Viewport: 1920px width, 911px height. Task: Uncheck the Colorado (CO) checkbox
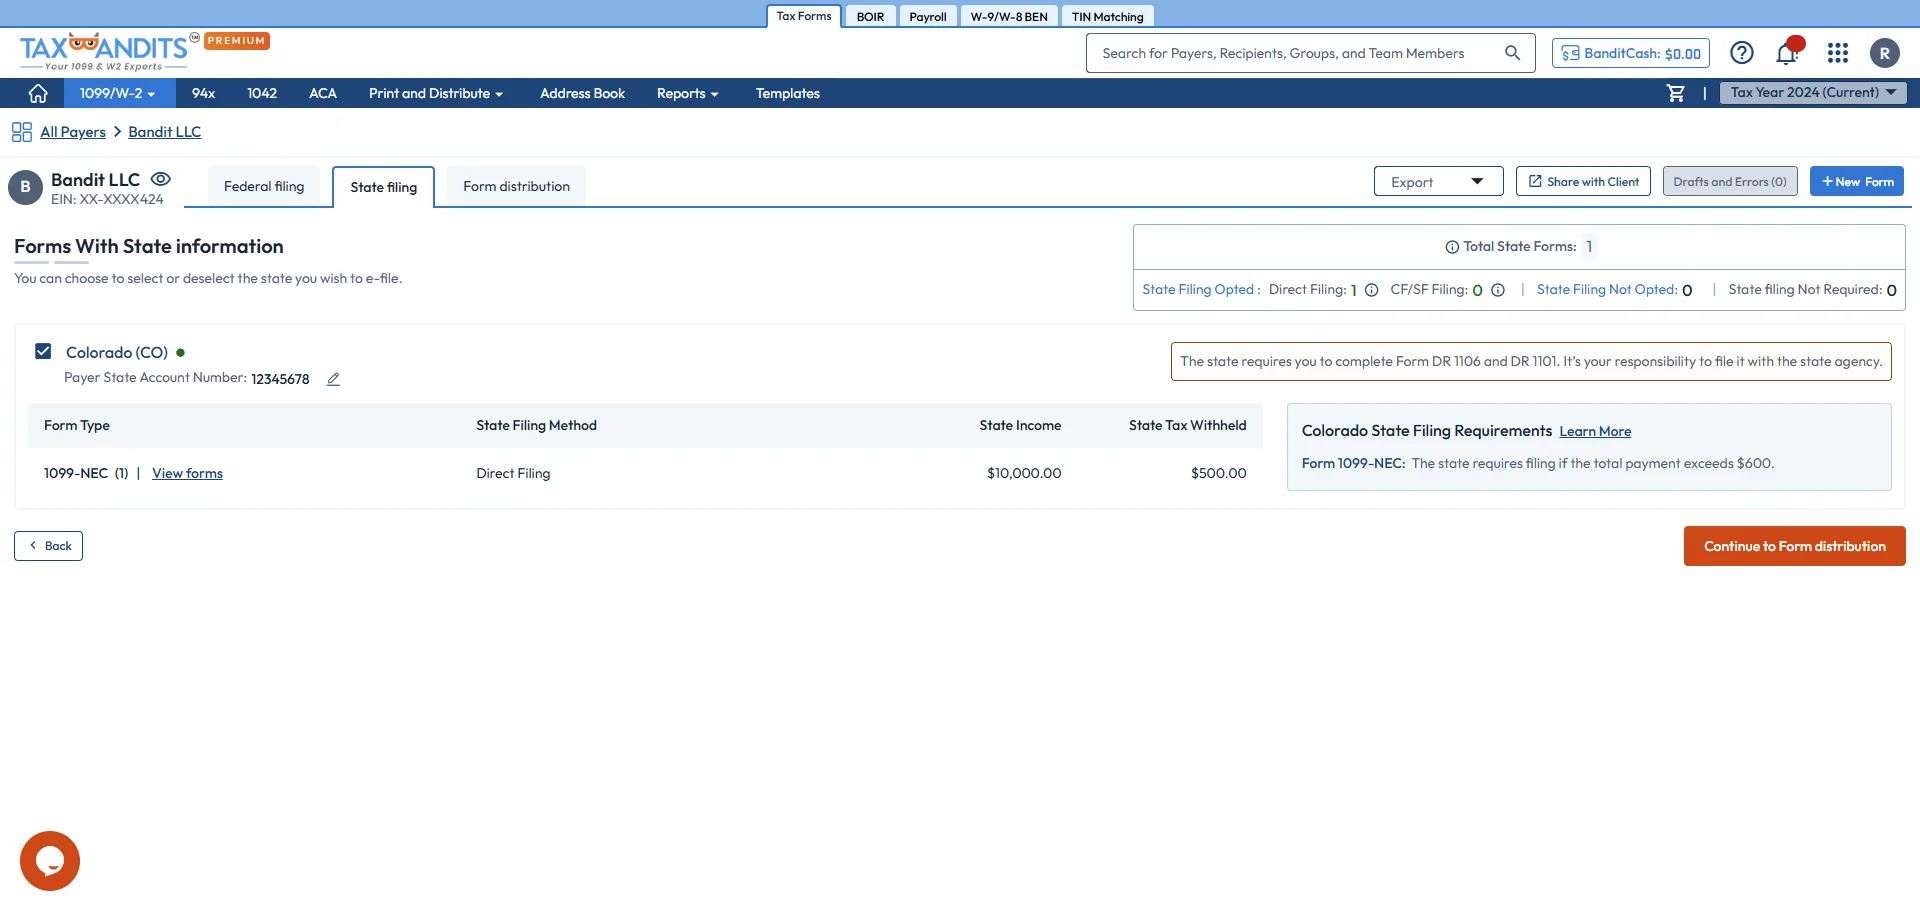tap(43, 351)
